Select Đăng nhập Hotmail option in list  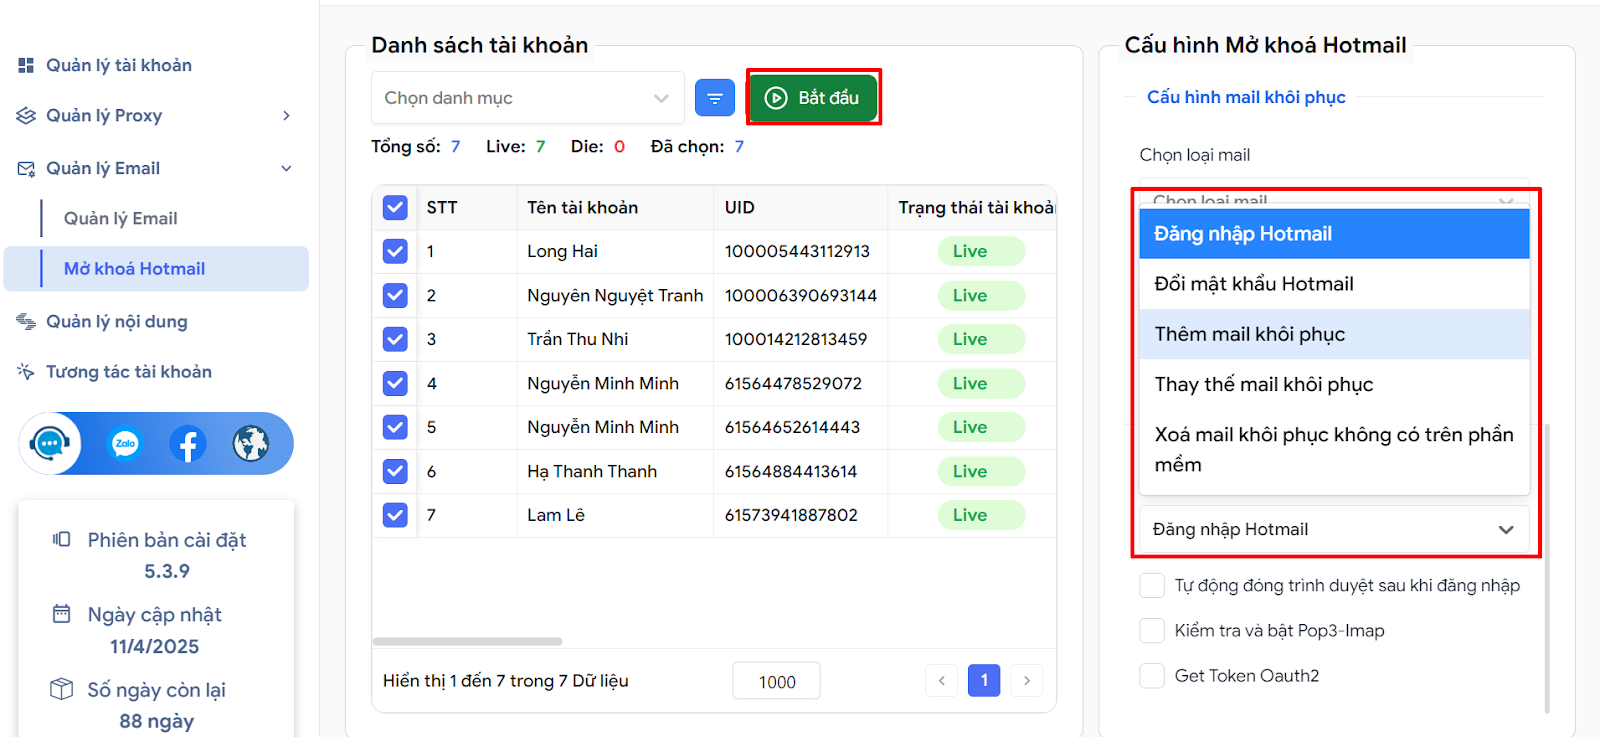pyautogui.click(x=1335, y=234)
